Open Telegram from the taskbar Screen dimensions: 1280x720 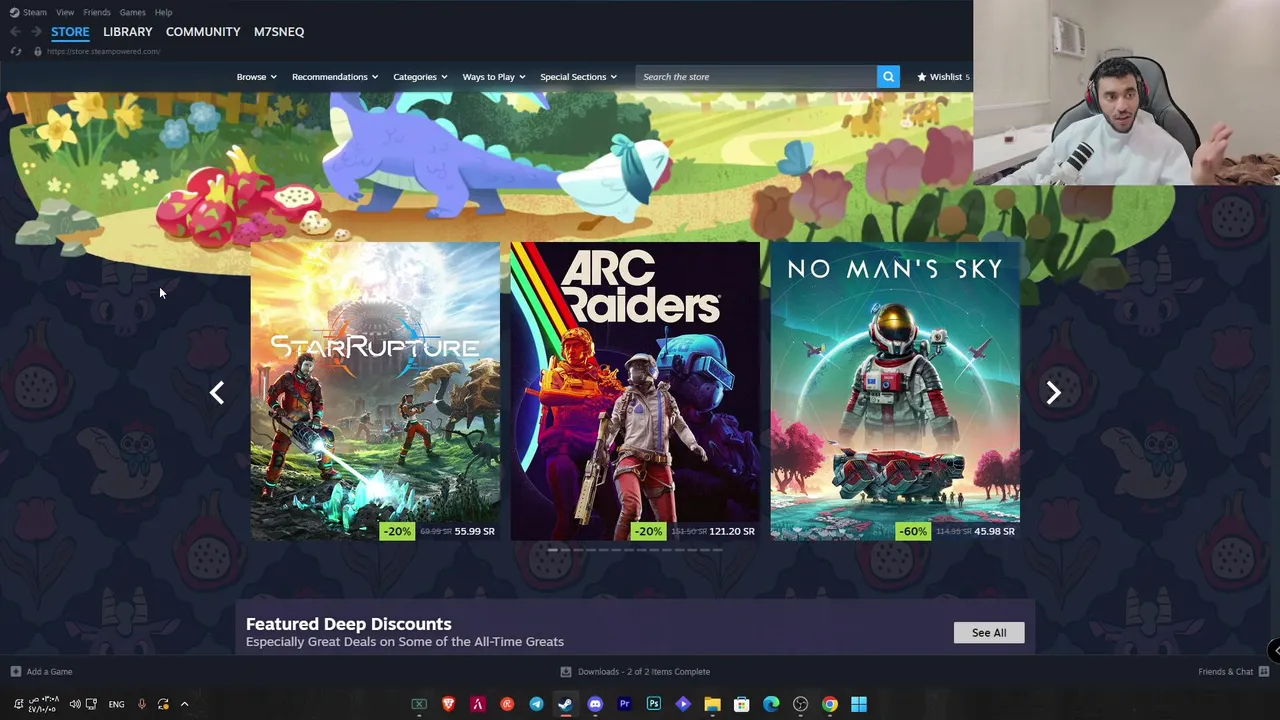536,704
